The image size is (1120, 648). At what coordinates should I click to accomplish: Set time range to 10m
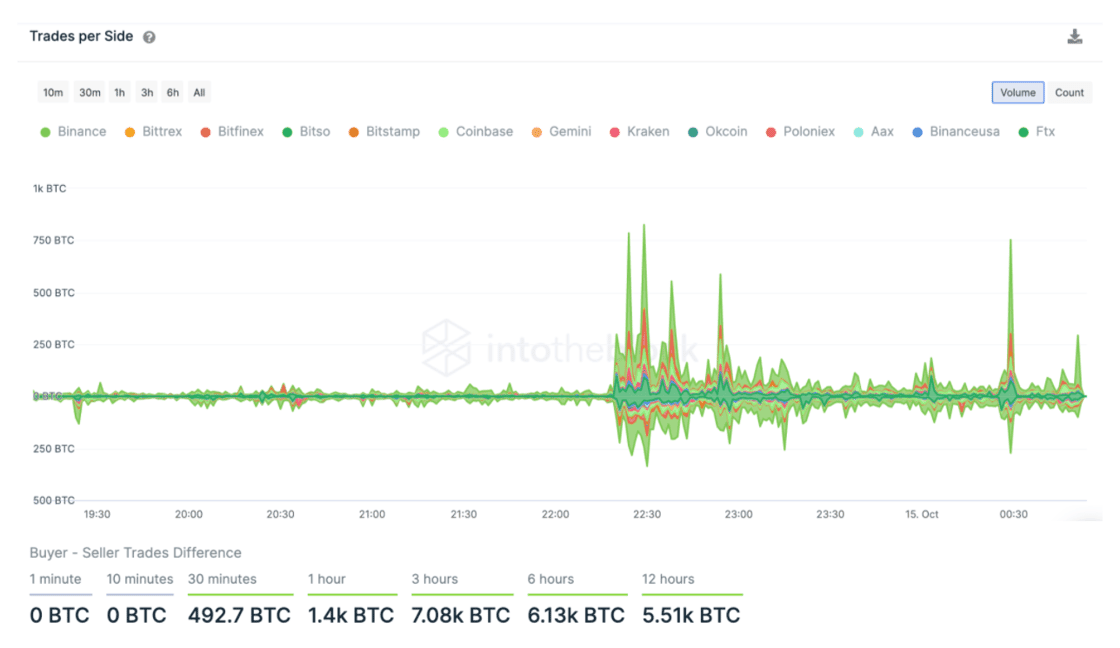pyautogui.click(x=53, y=92)
